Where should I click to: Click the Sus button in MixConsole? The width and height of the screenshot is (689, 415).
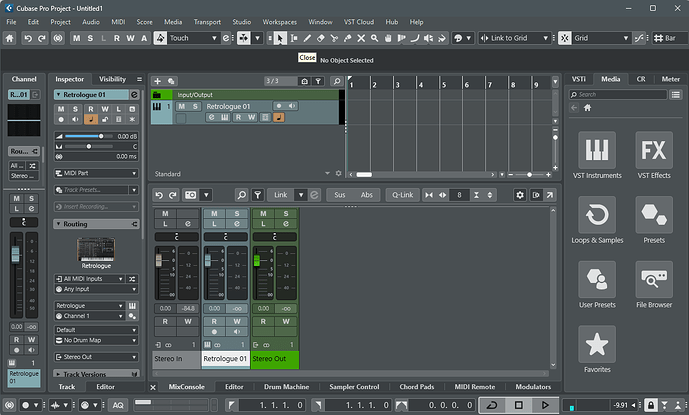coord(340,195)
